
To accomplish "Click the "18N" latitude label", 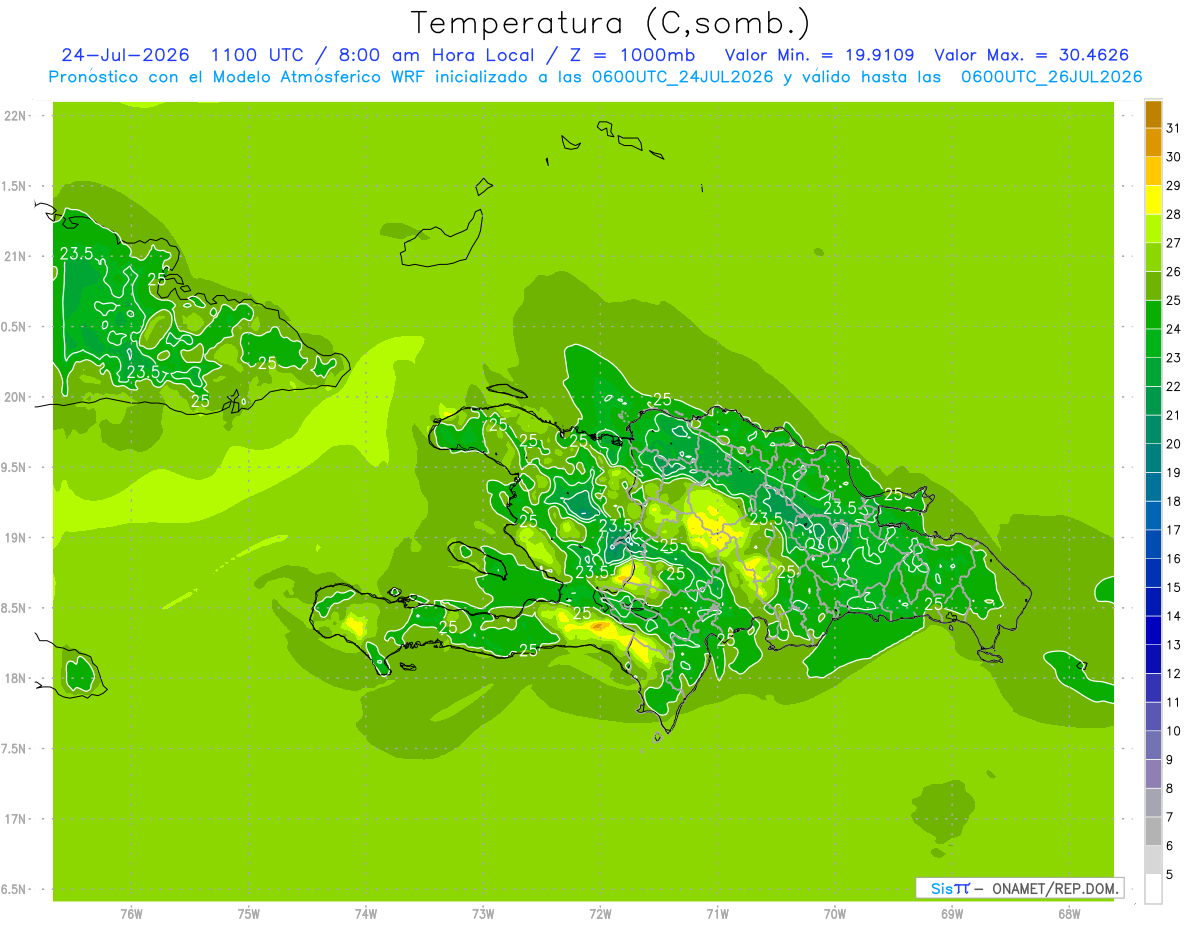I will (x=15, y=678).
